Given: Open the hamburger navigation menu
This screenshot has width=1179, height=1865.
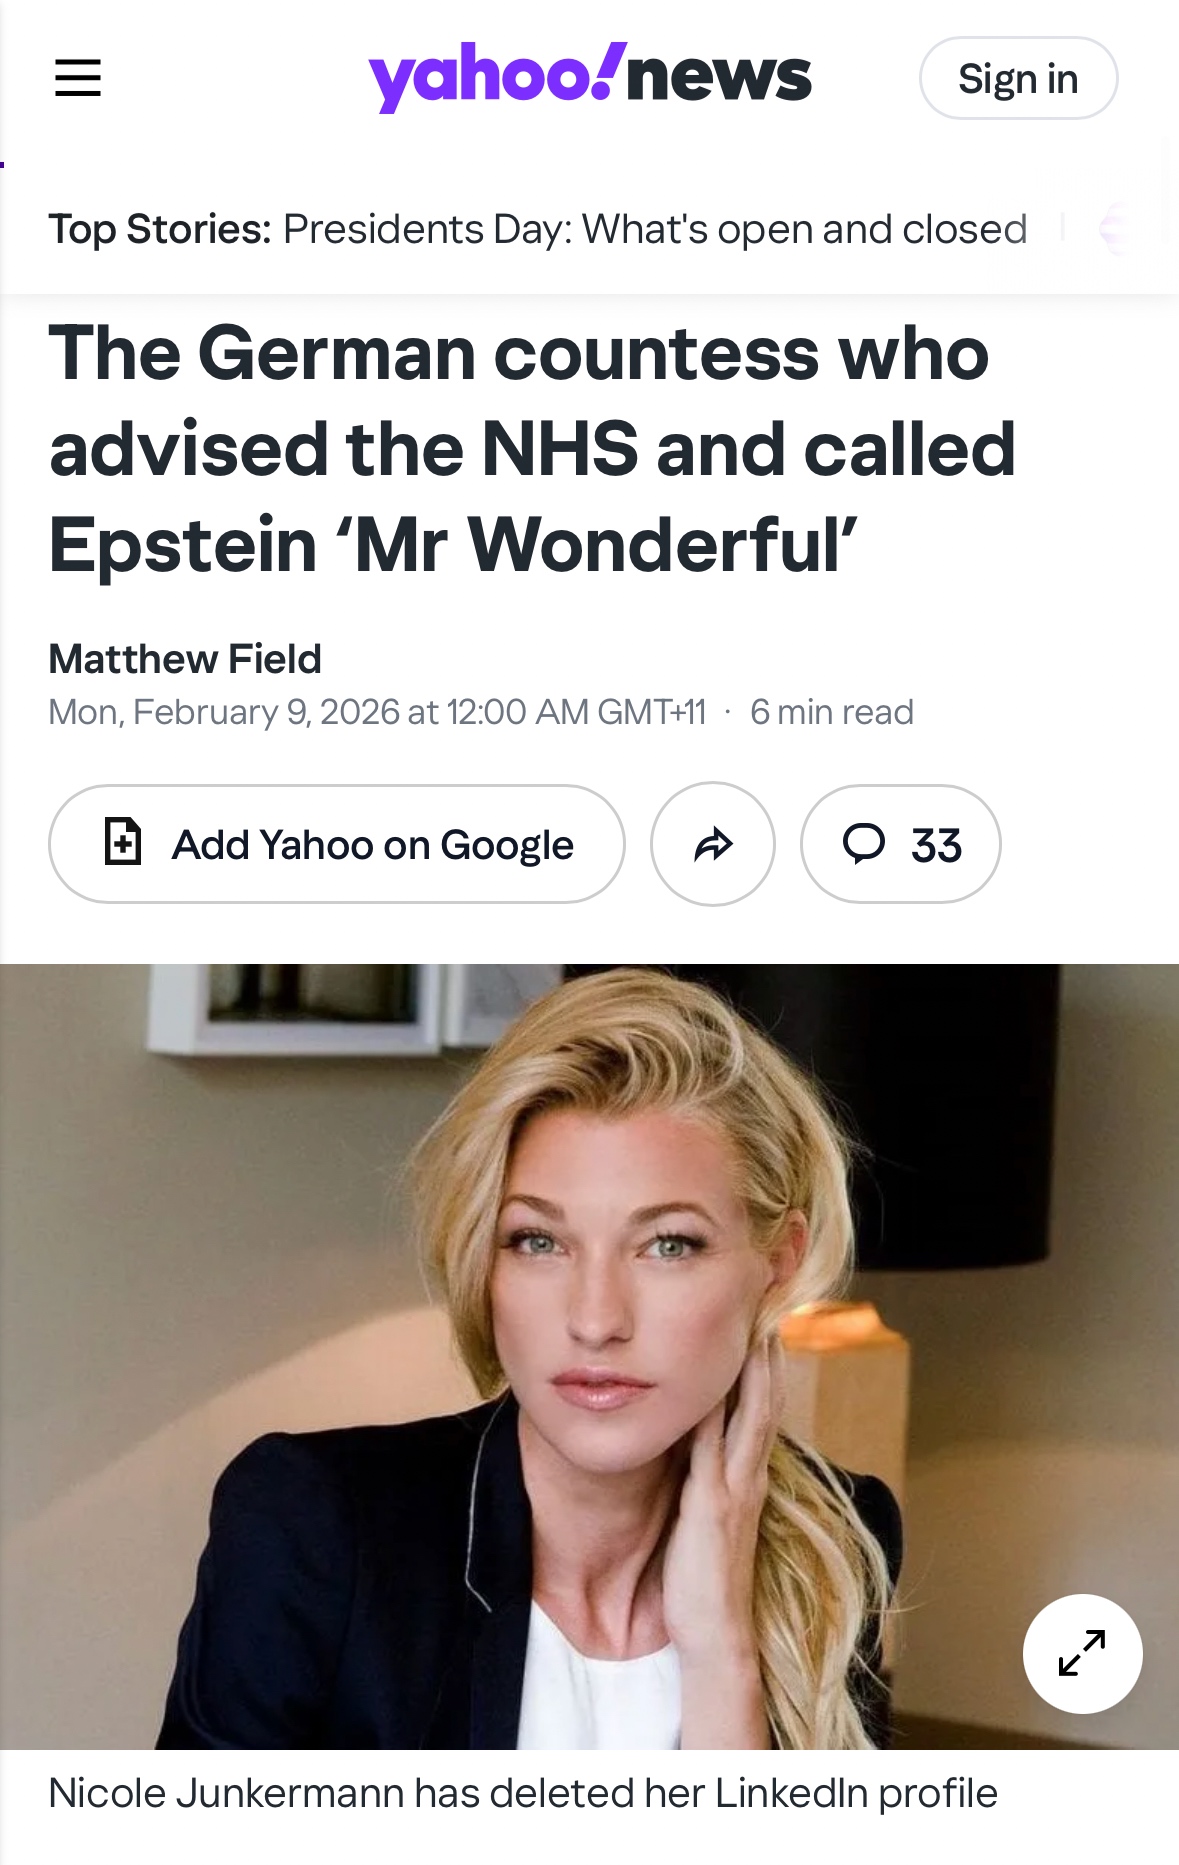Looking at the screenshot, I should click(78, 78).
